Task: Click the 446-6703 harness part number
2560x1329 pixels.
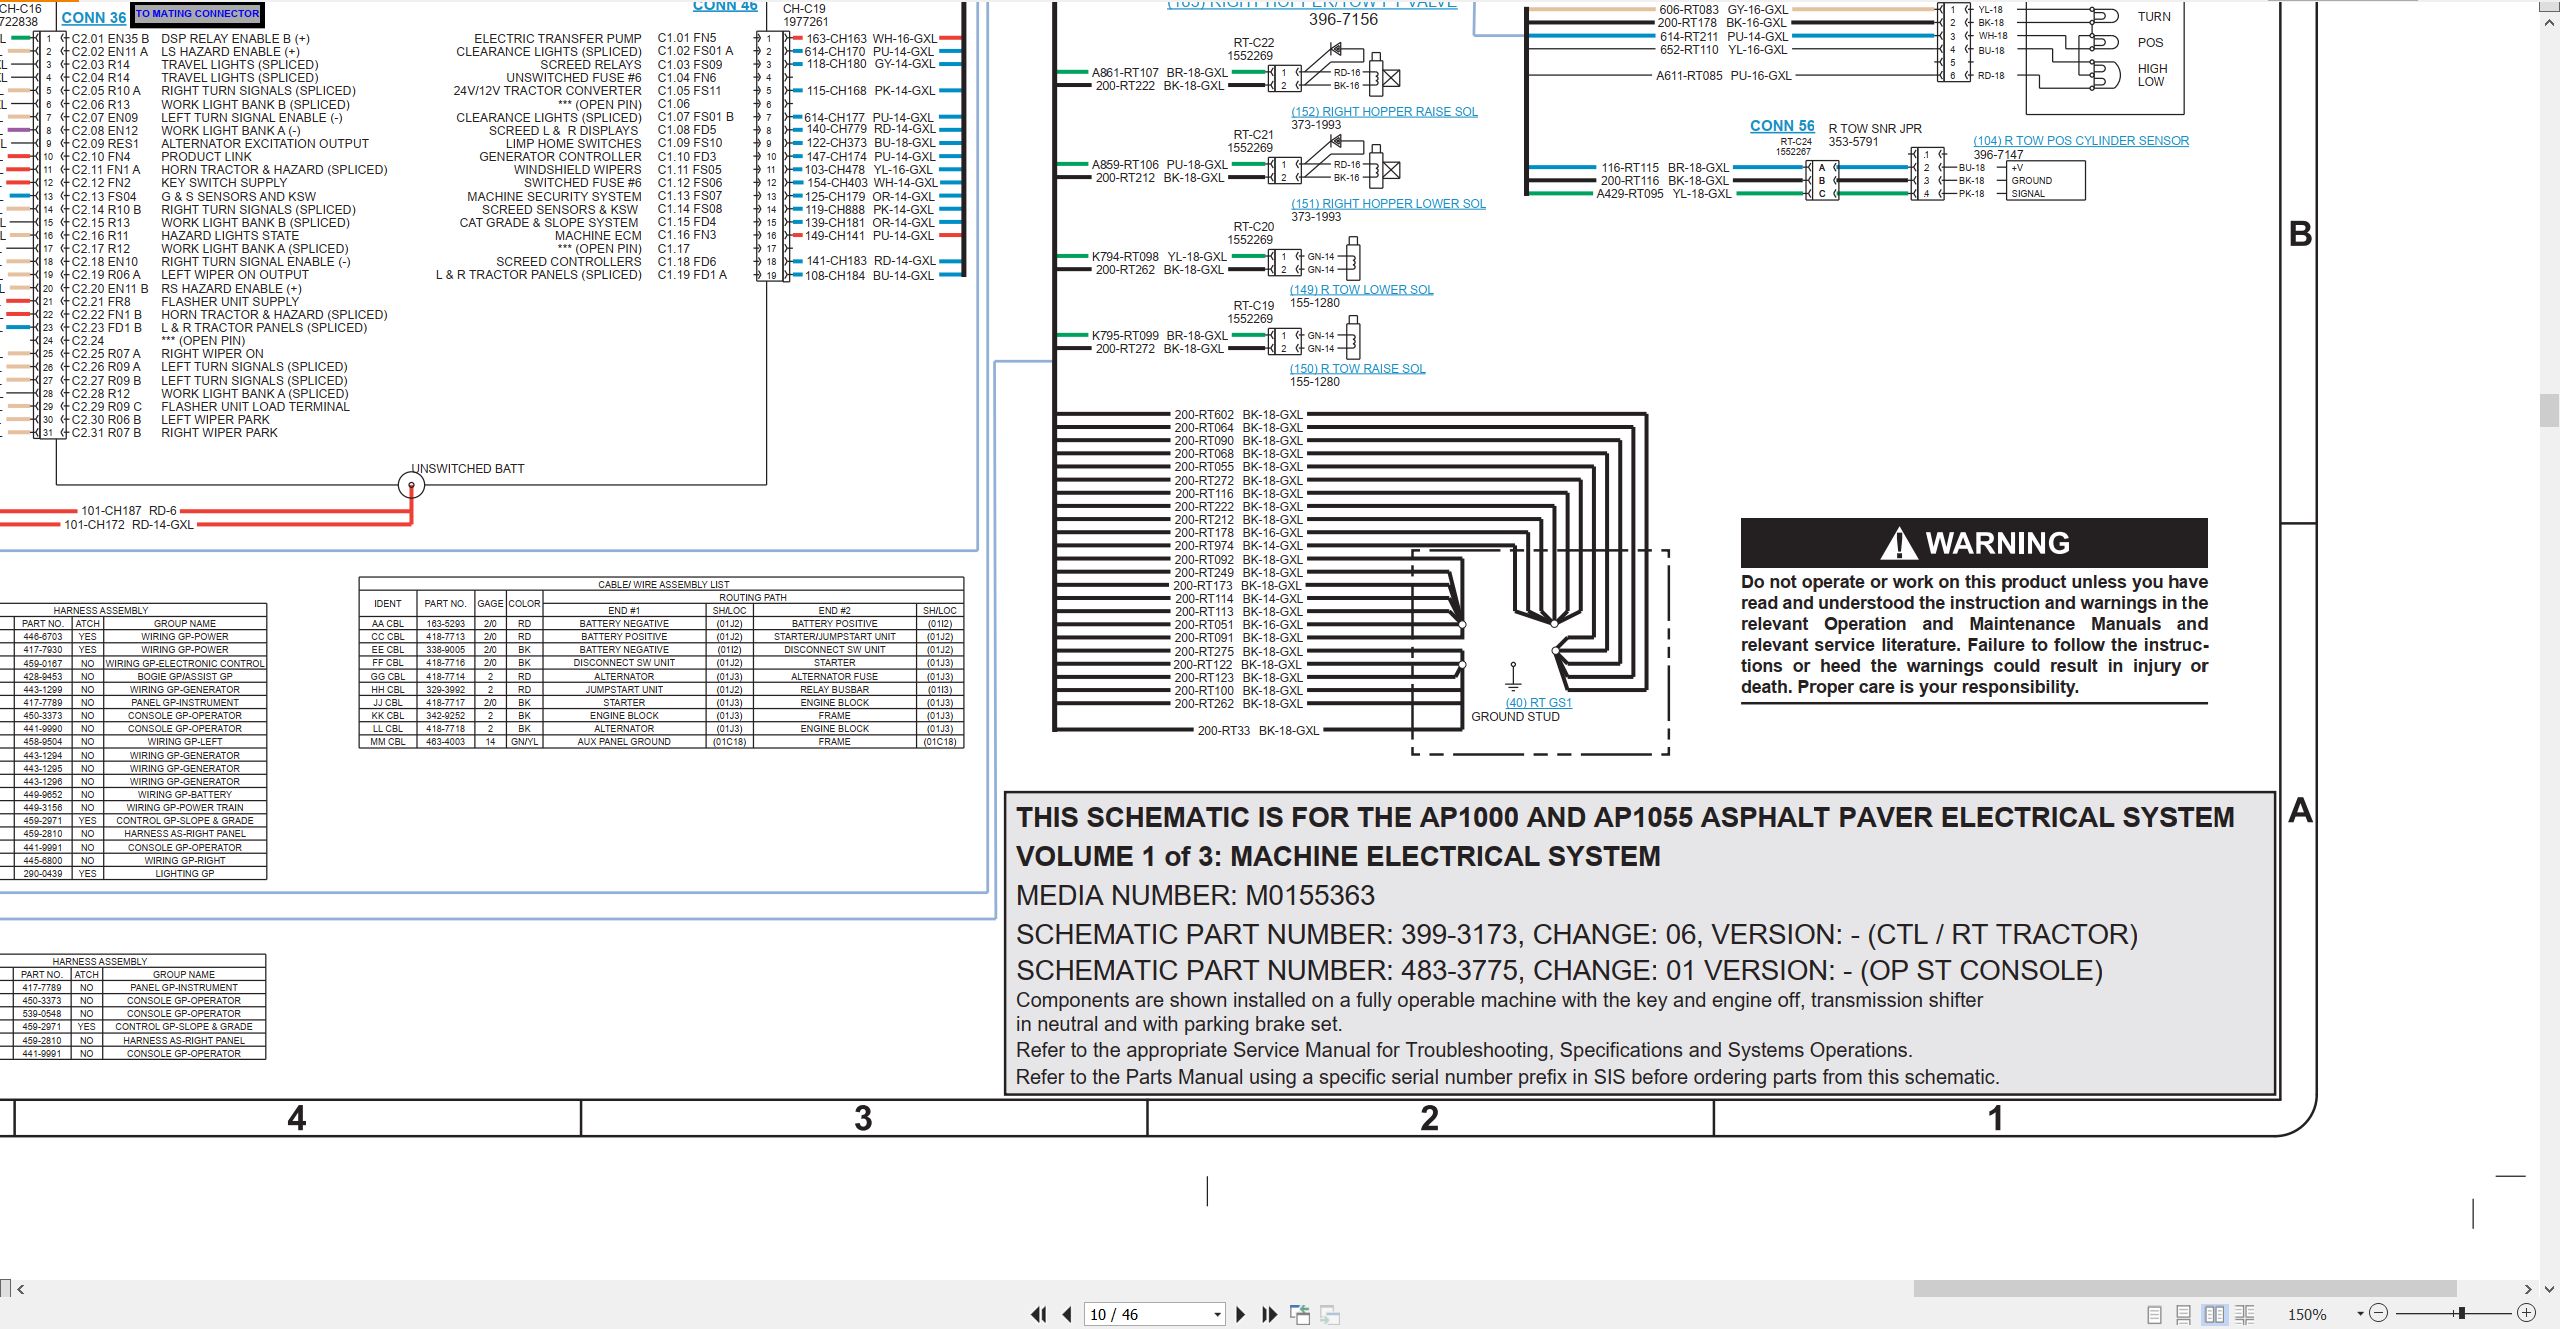Action: click(x=43, y=637)
